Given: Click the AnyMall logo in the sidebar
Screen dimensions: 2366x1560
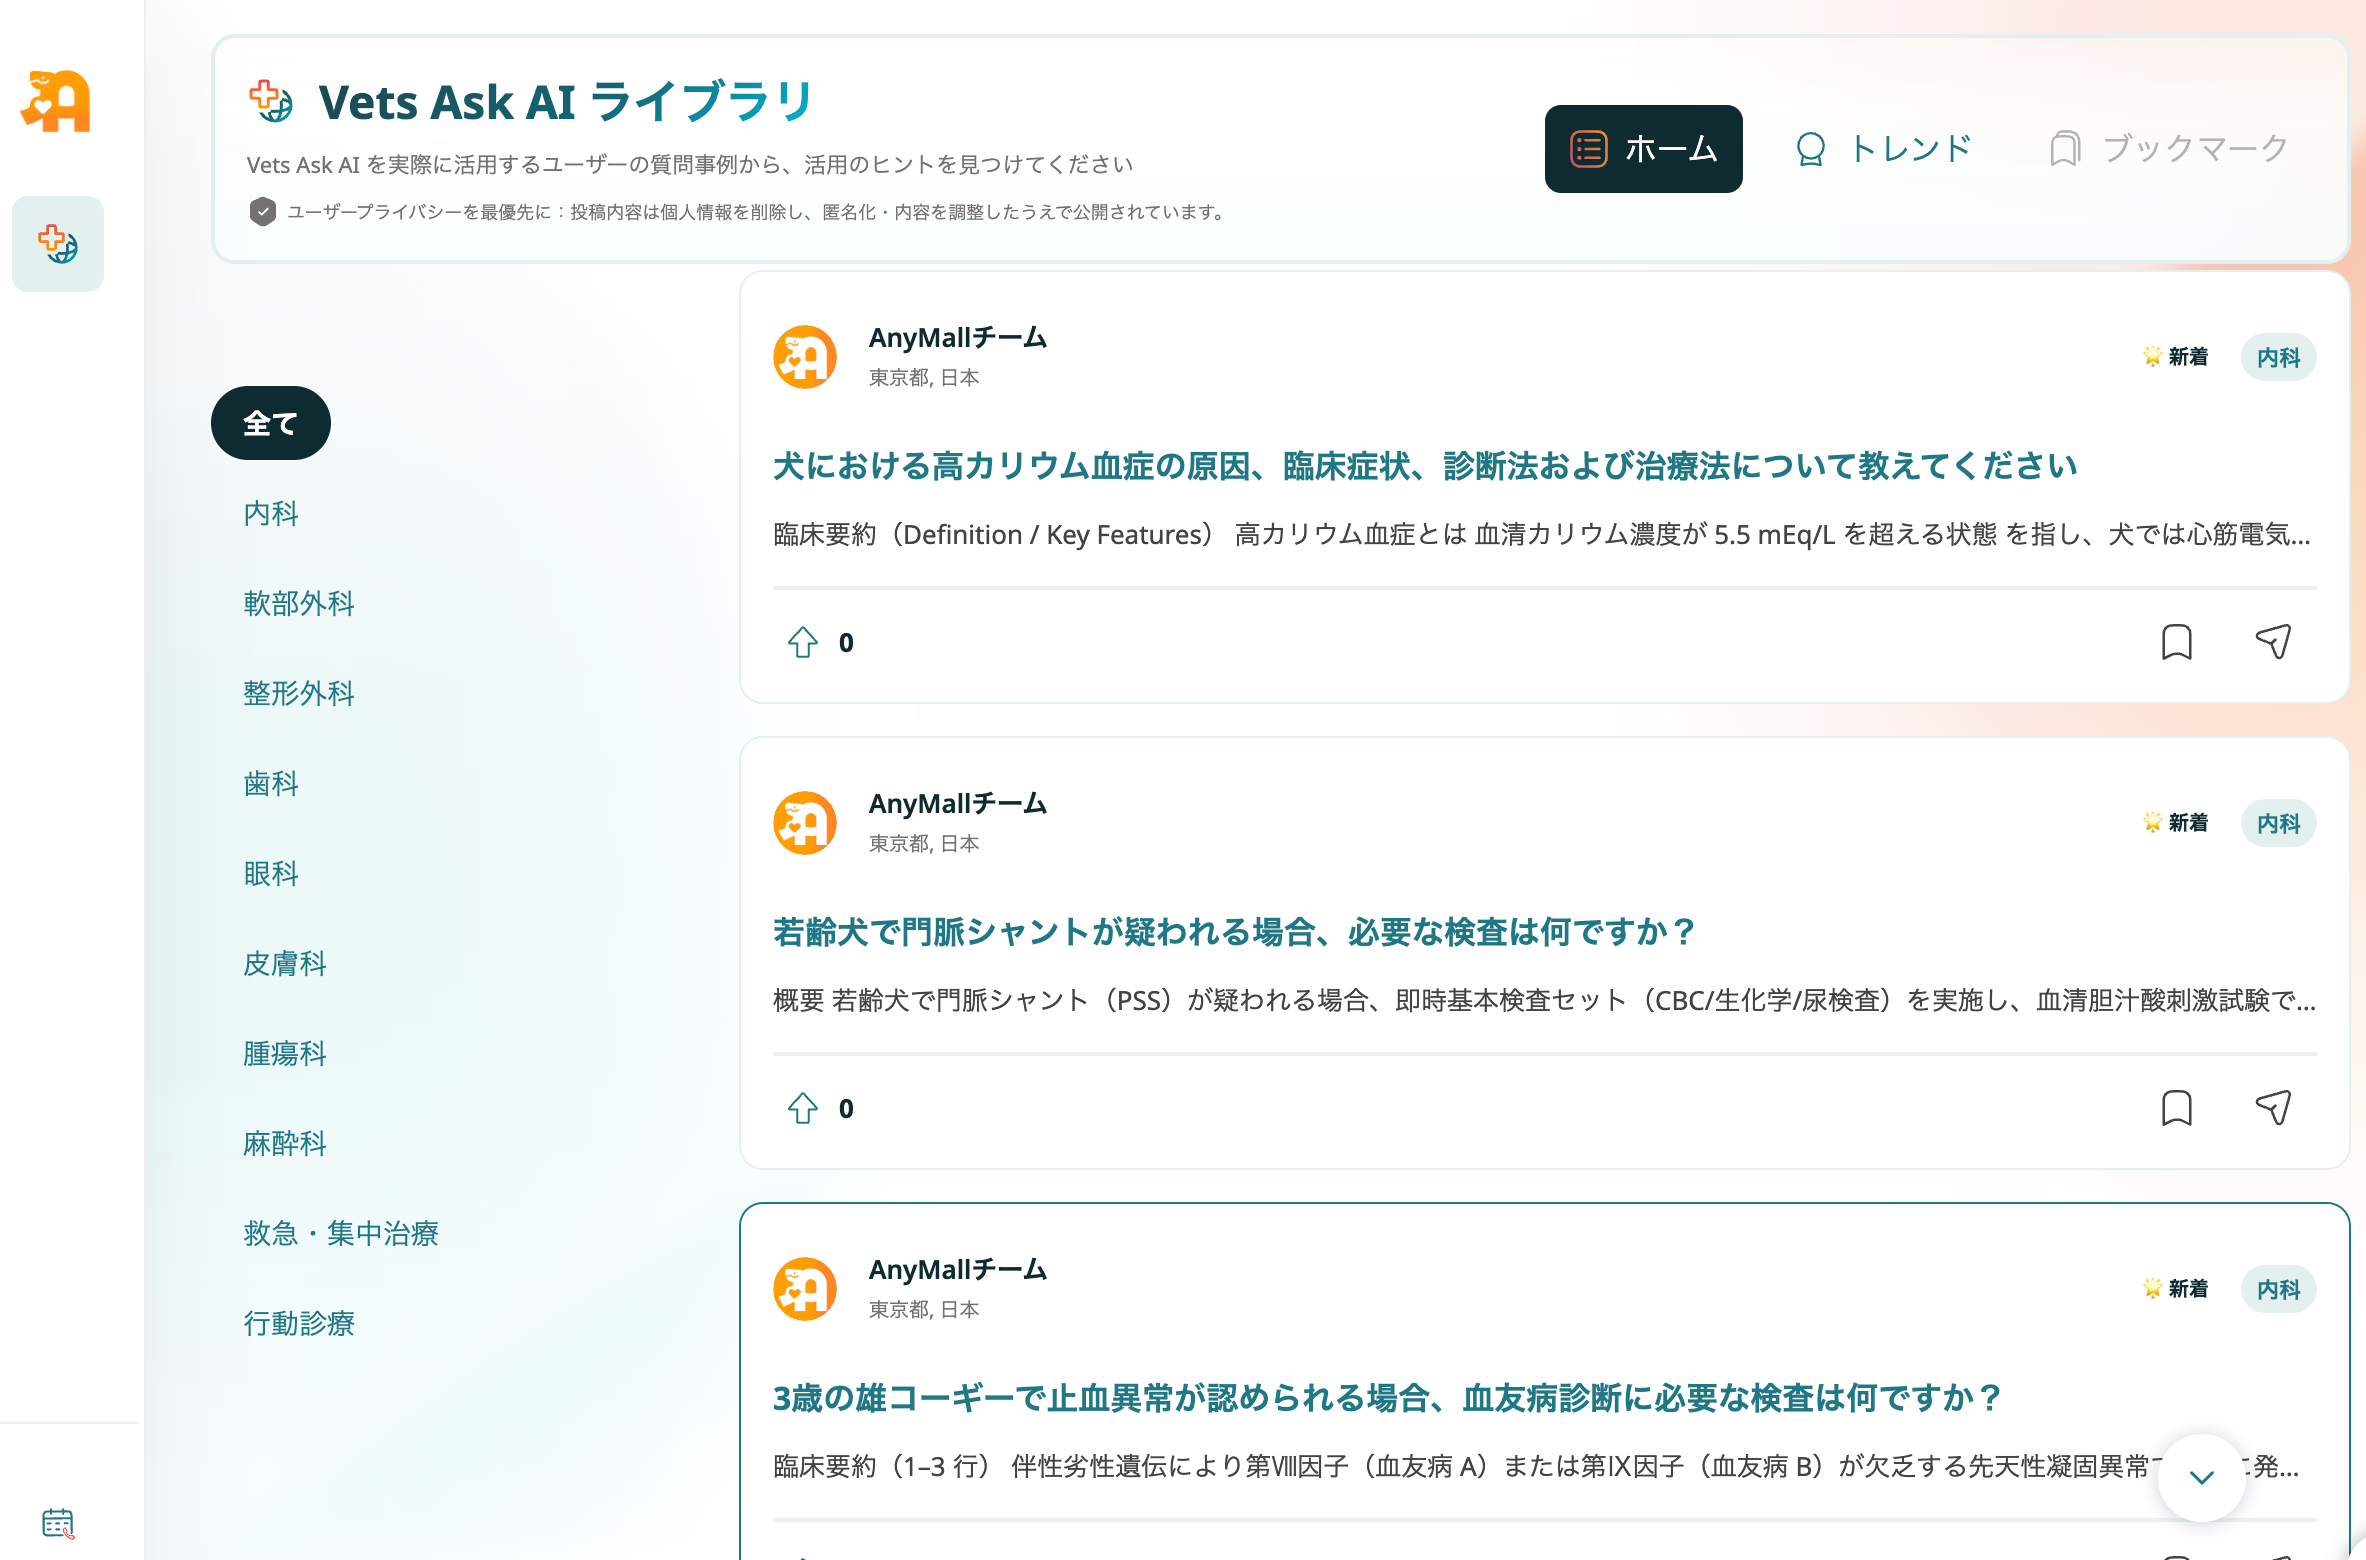Looking at the screenshot, I should [x=56, y=101].
